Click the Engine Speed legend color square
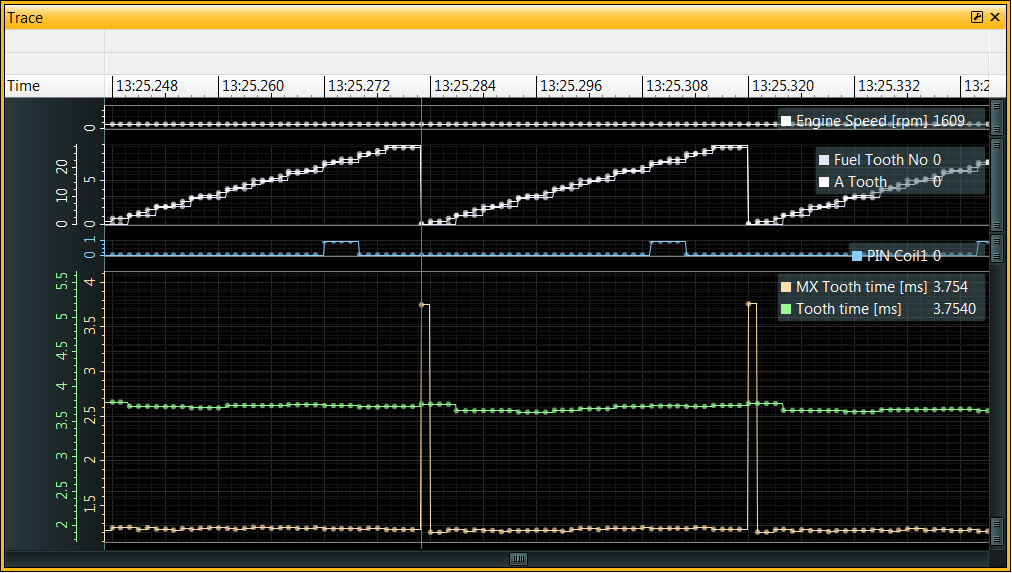Image resolution: width=1012 pixels, height=573 pixels. click(786, 121)
